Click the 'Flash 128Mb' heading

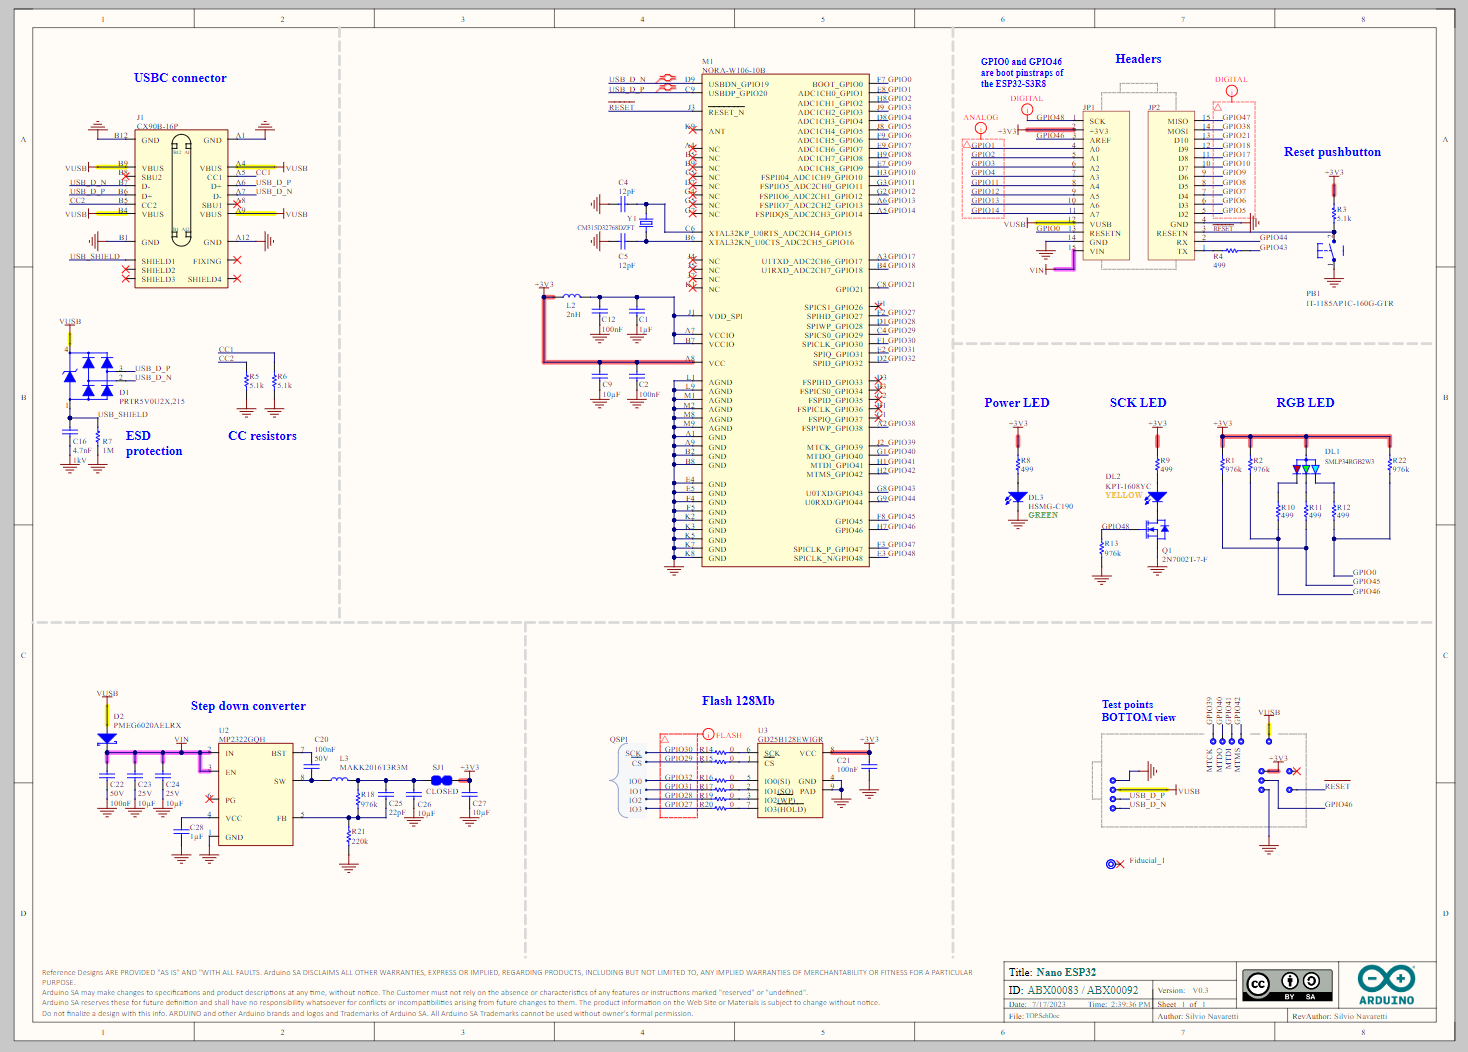[x=738, y=701]
